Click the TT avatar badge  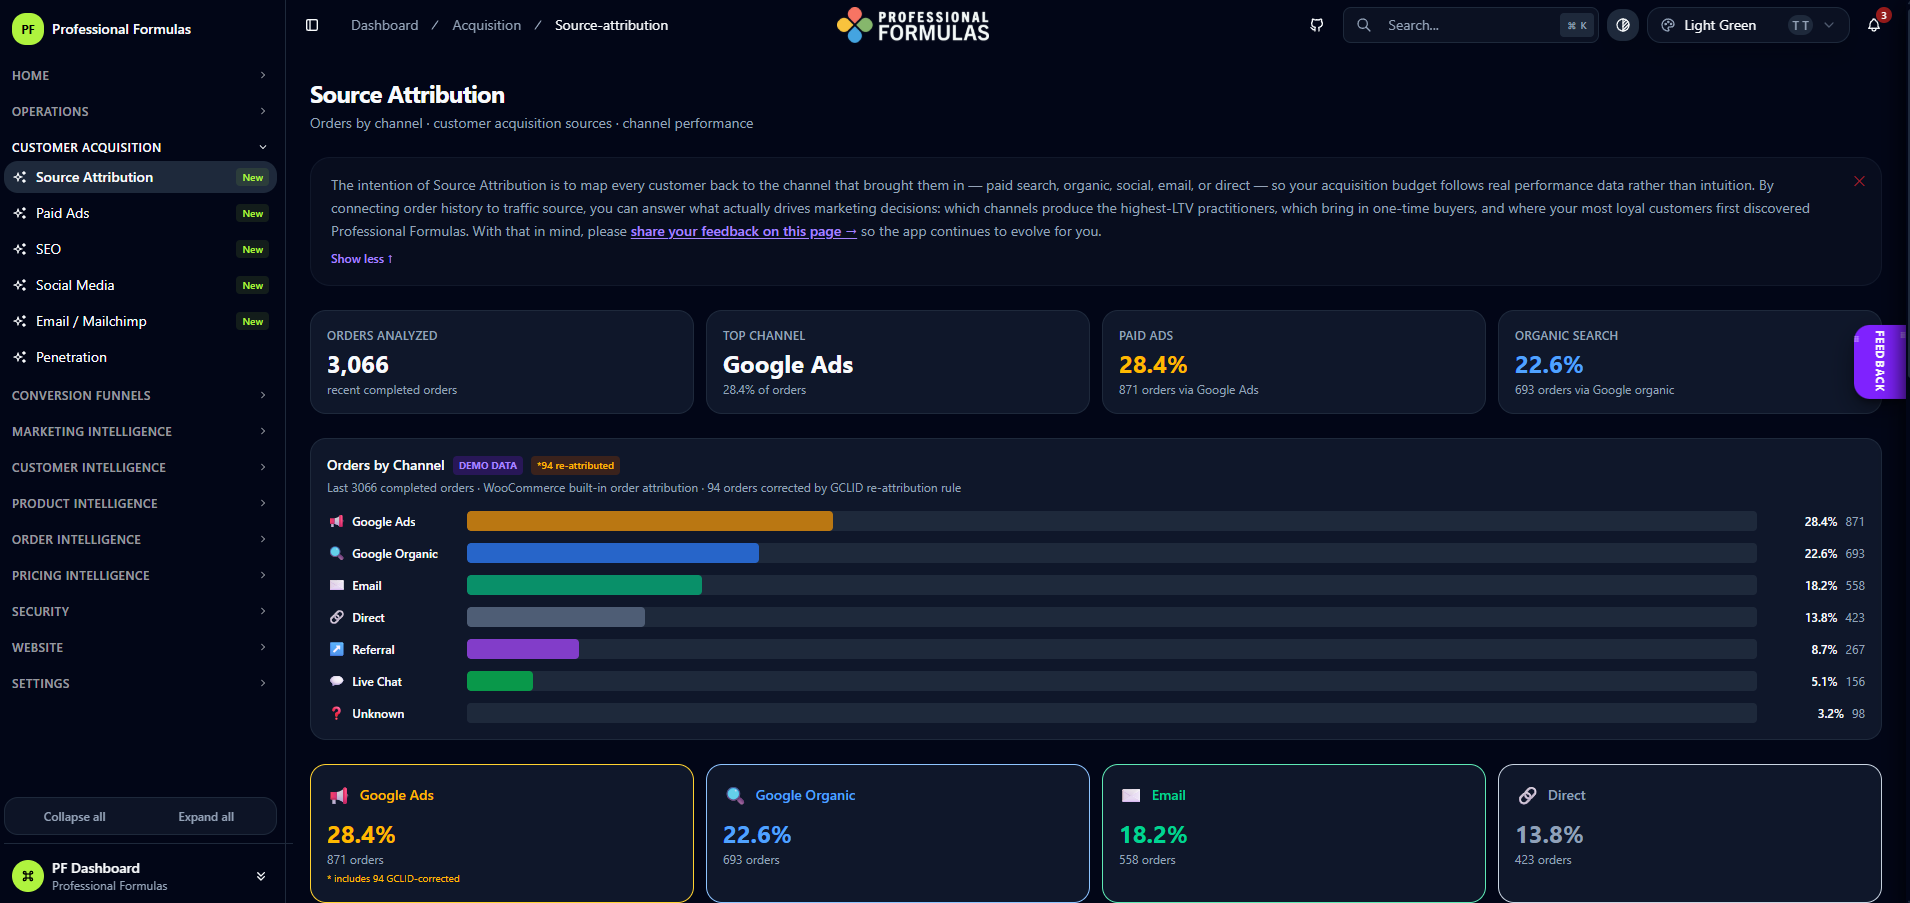click(x=1801, y=25)
